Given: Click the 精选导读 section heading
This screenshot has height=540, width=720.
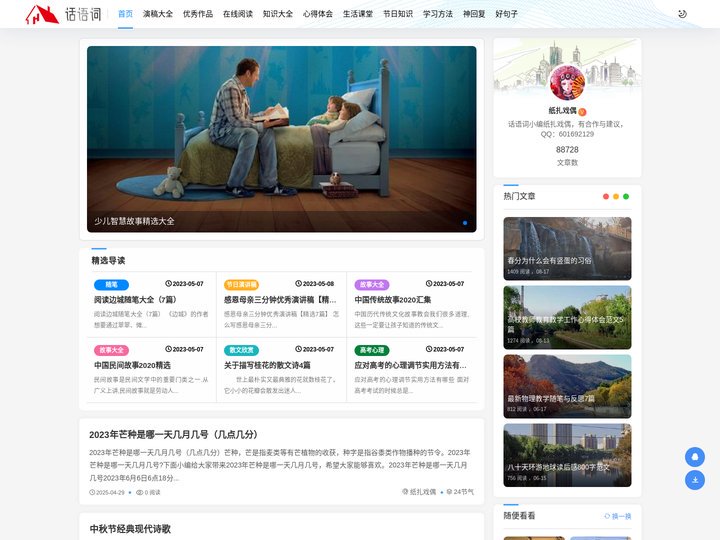Looking at the screenshot, I should (x=108, y=261).
